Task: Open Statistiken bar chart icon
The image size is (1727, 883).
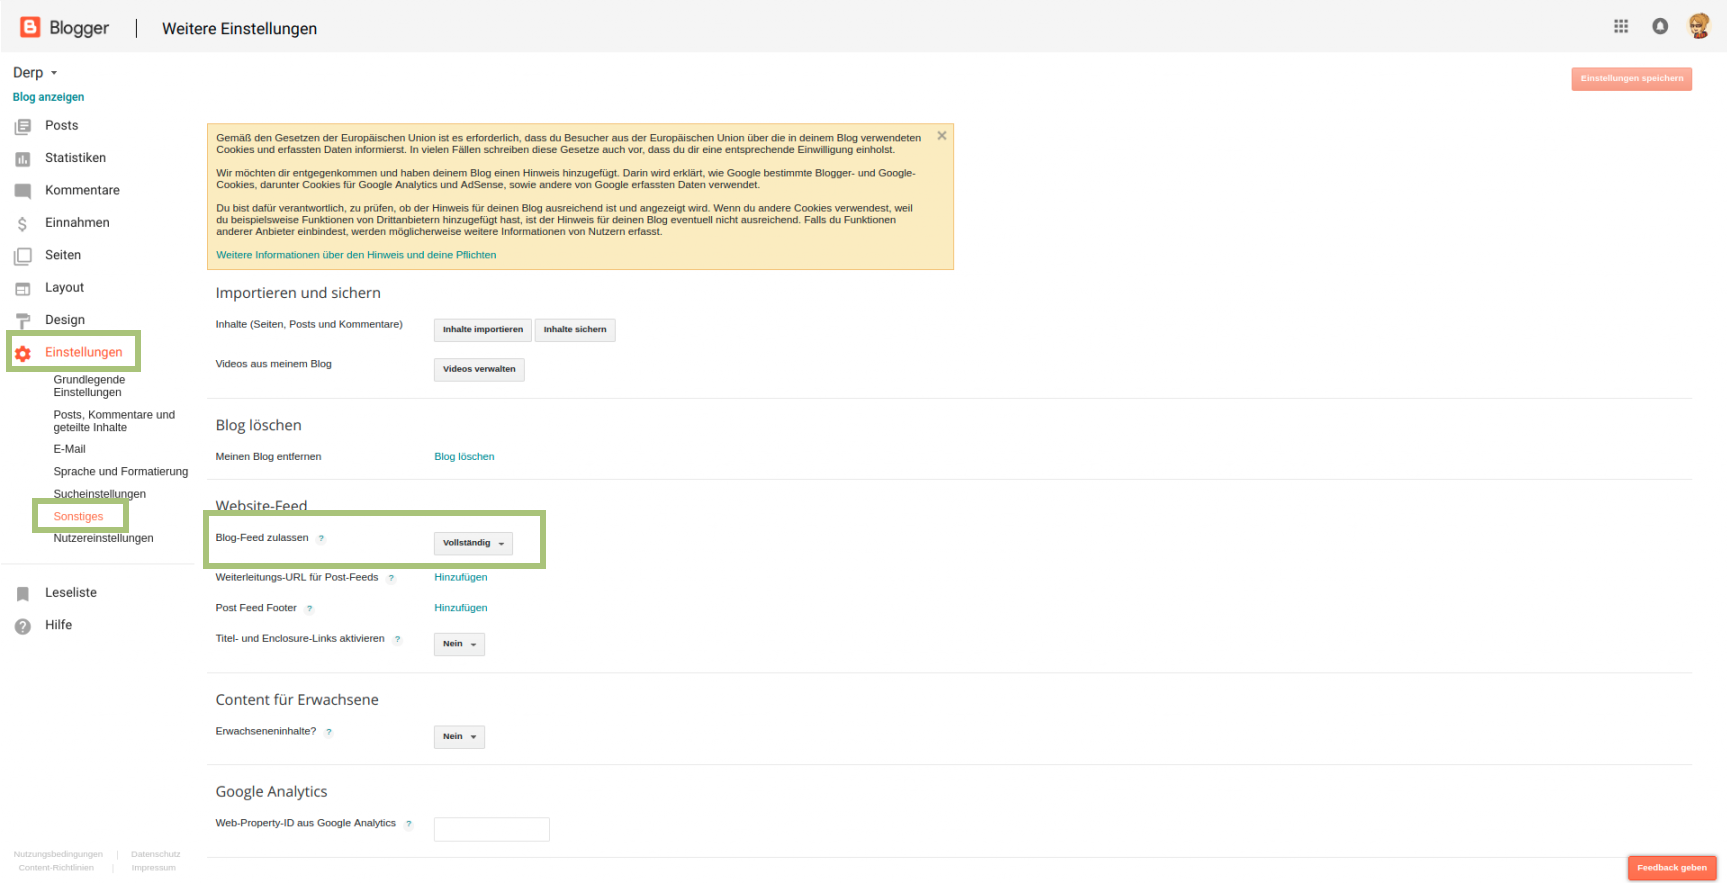Action: pos(23,159)
